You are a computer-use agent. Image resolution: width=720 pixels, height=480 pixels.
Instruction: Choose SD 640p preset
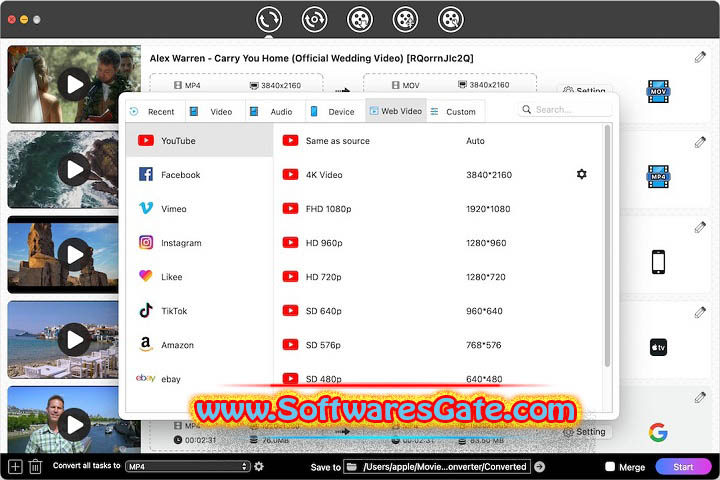tap(438, 311)
